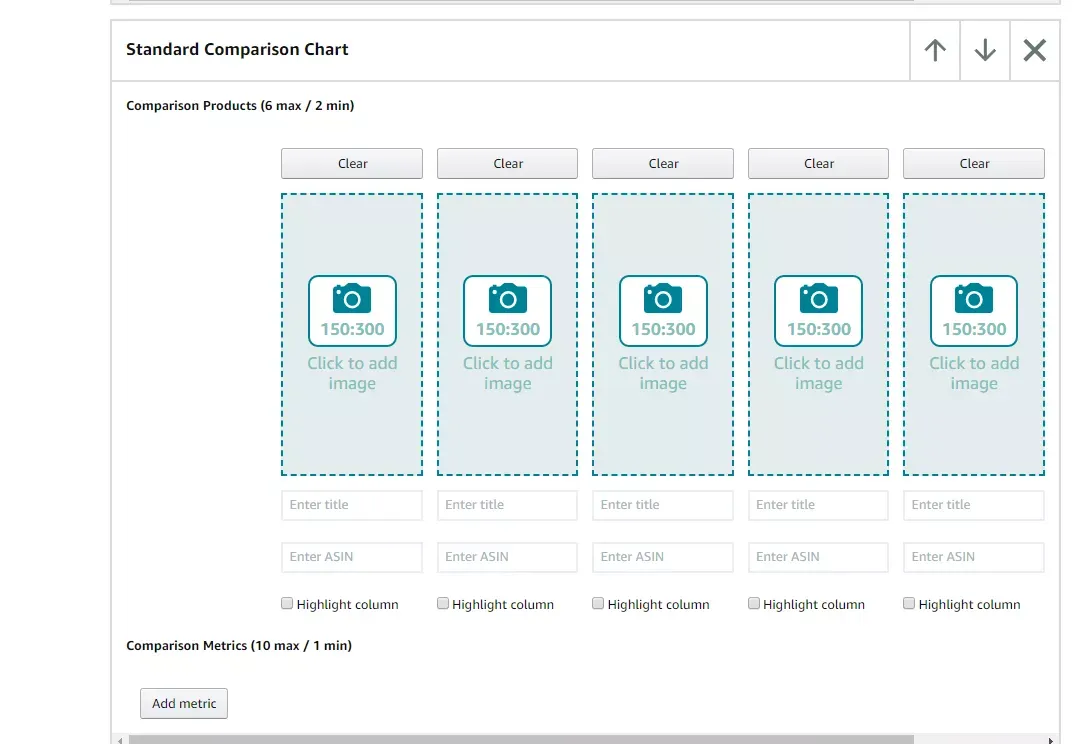Image resolution: width=1074 pixels, height=744 pixels.
Task: Add image to the fourth product slot
Action: click(x=819, y=334)
